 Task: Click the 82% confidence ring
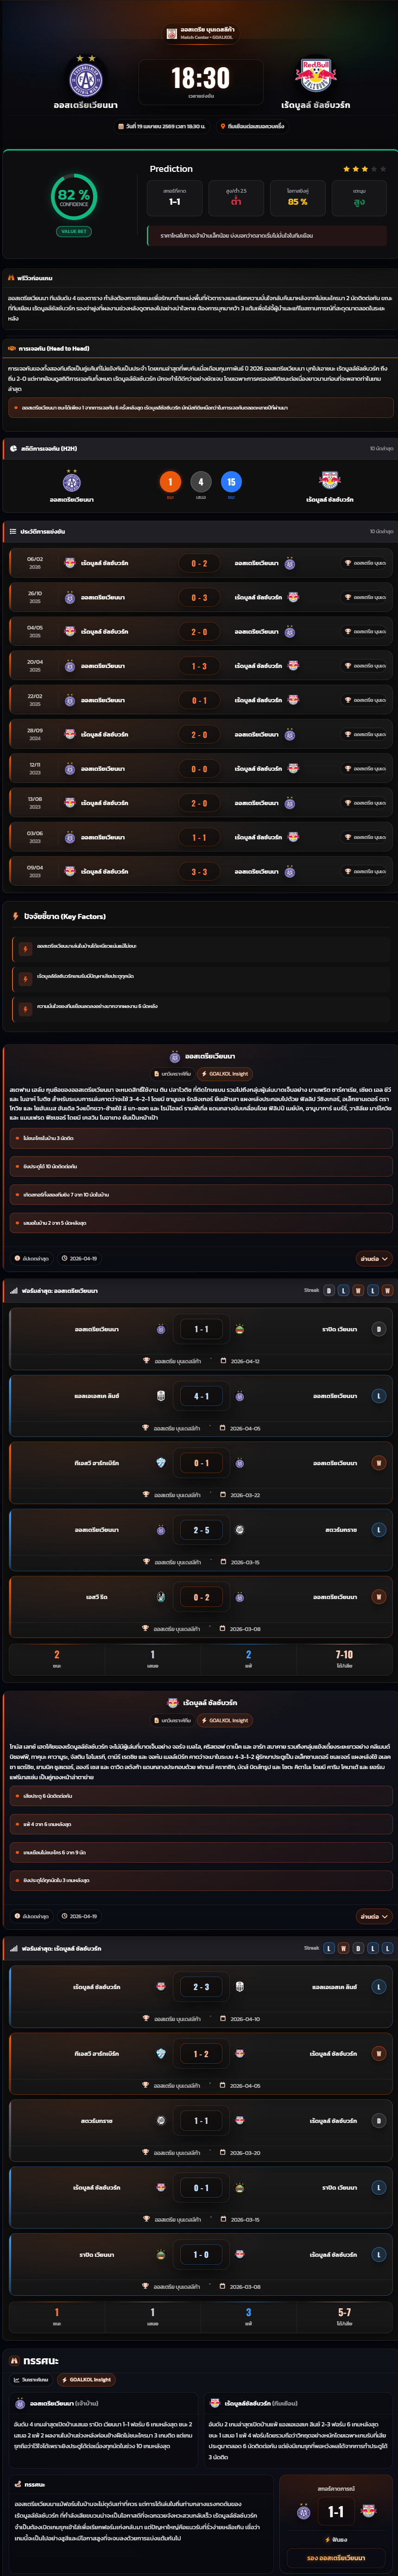tap(74, 197)
